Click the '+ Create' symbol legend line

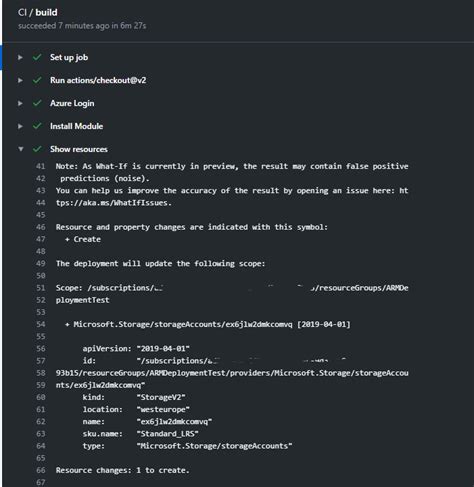pos(83,239)
